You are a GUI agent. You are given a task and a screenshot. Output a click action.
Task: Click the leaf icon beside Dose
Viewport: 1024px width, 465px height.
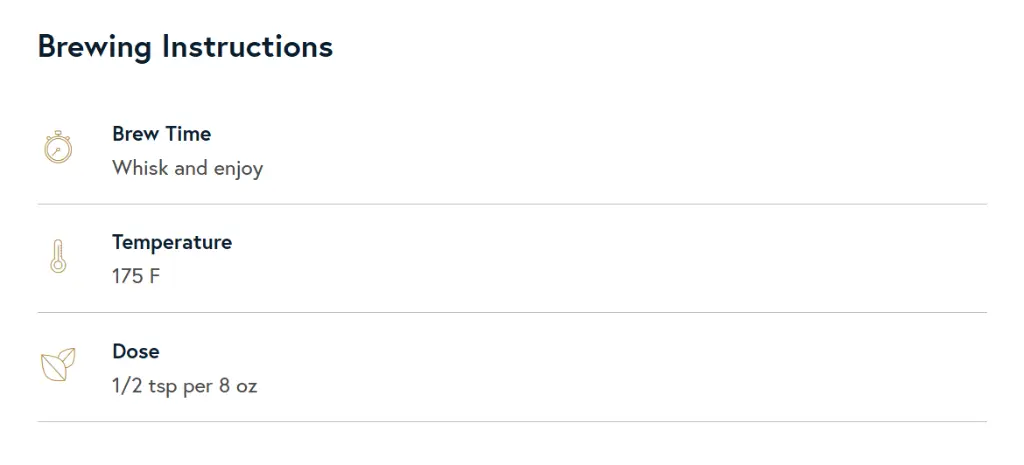click(x=58, y=365)
